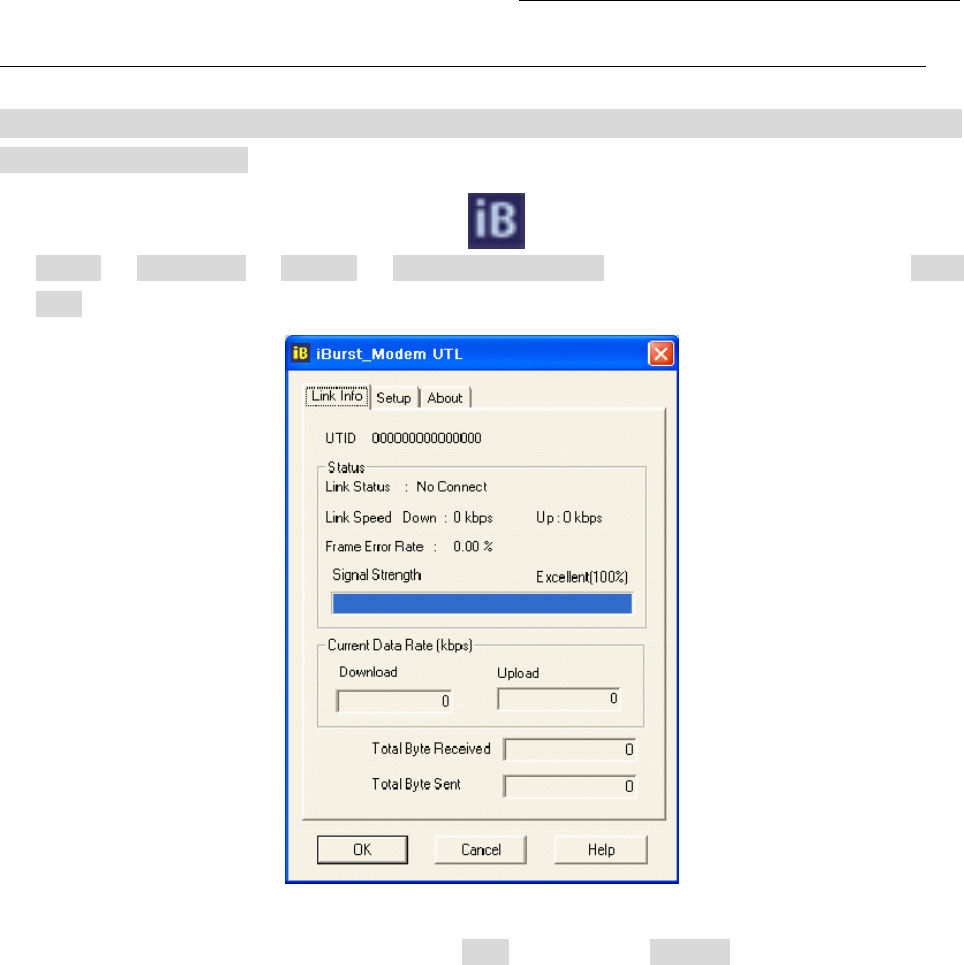Open Help from the dialog
964x965 pixels.
[601, 850]
